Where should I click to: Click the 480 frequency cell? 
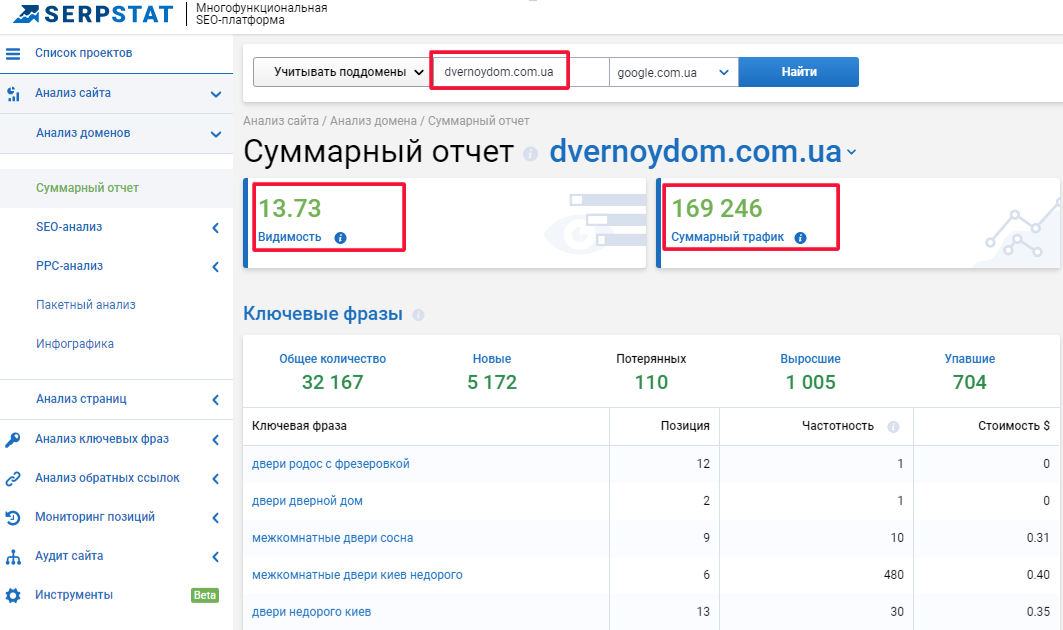point(894,575)
